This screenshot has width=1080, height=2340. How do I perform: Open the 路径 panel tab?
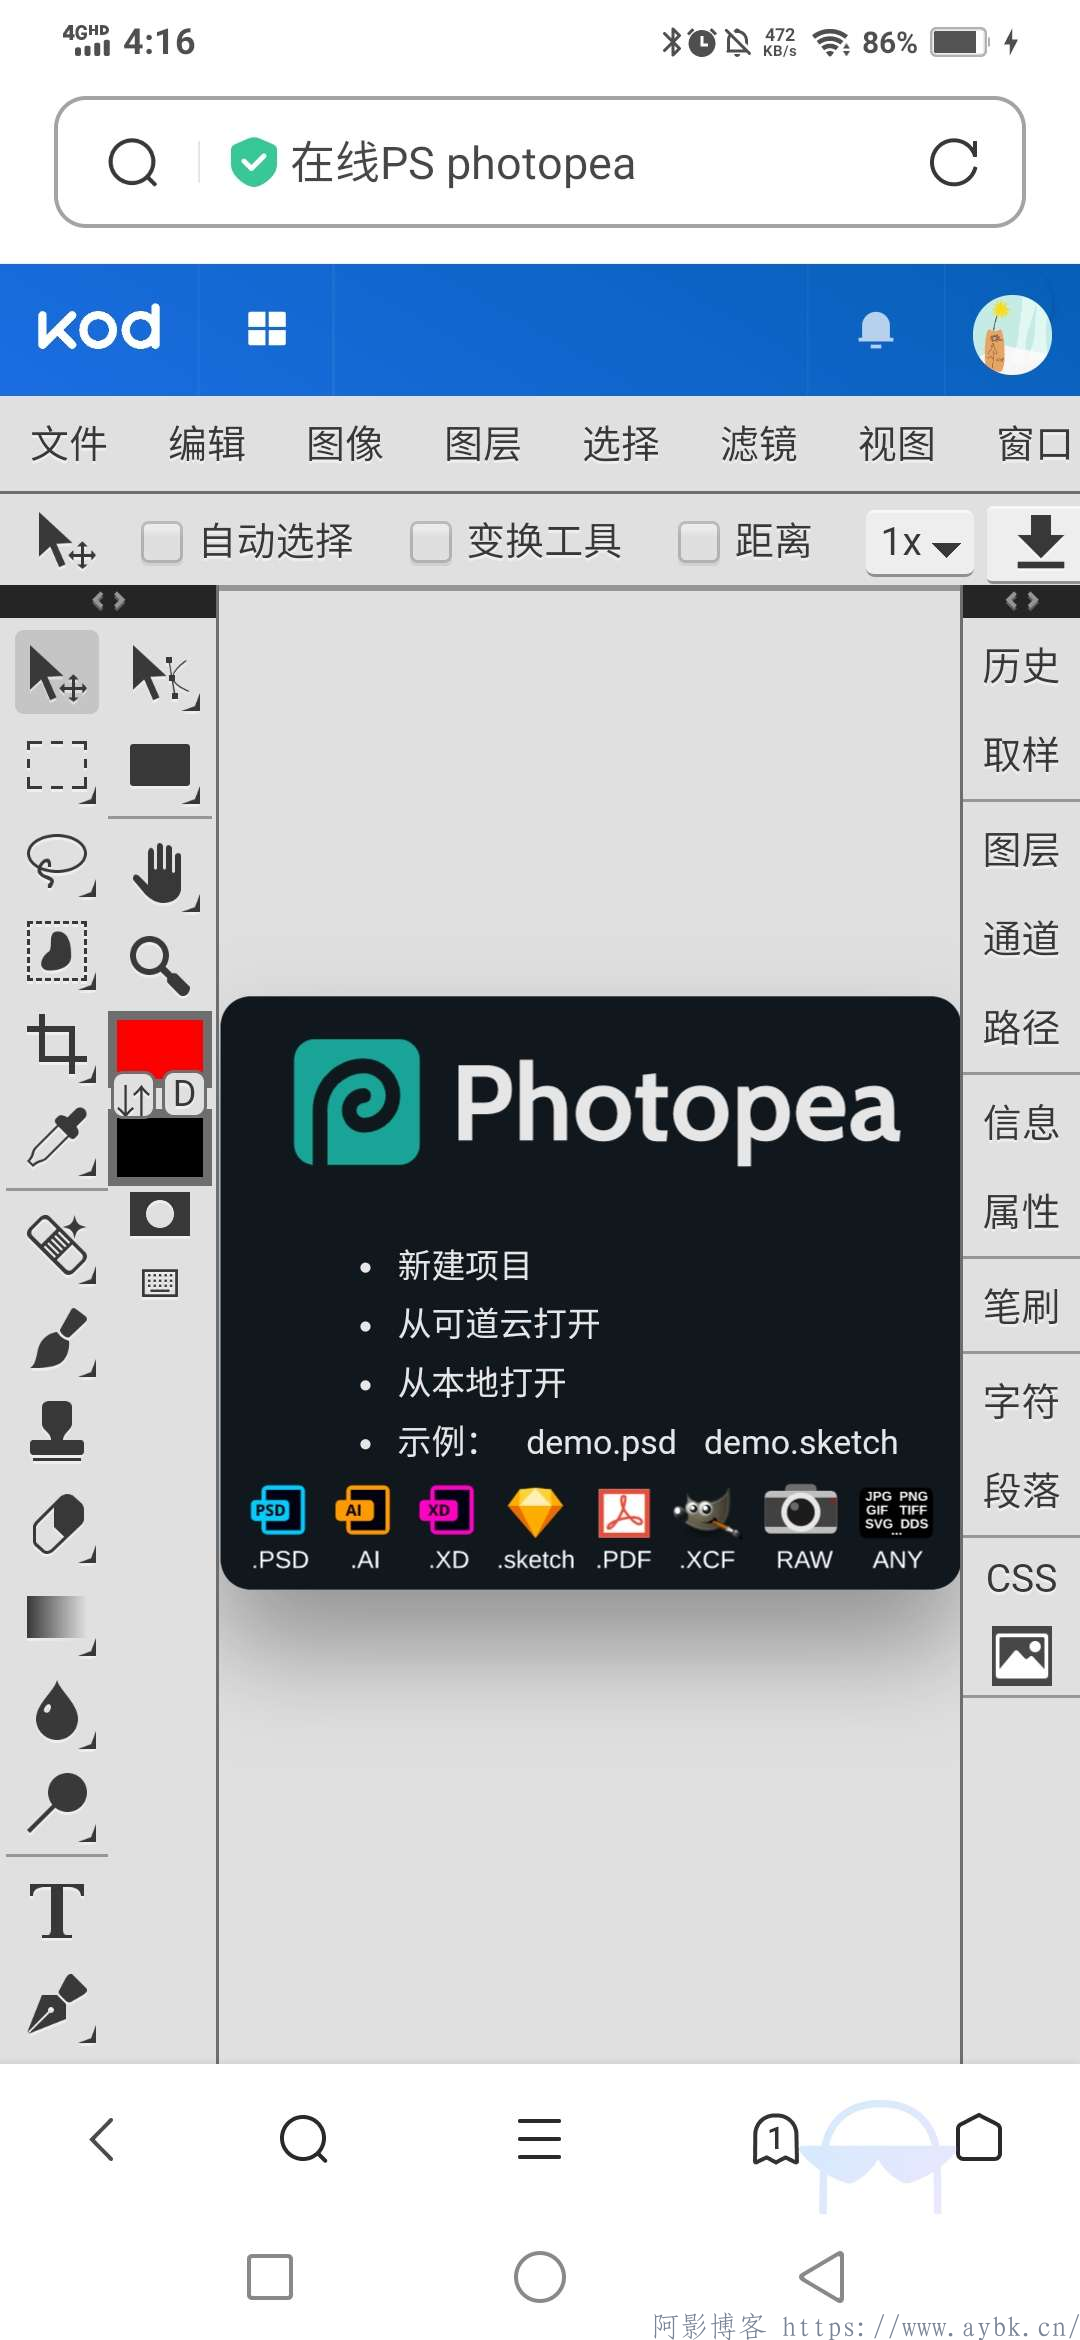[1021, 1026]
